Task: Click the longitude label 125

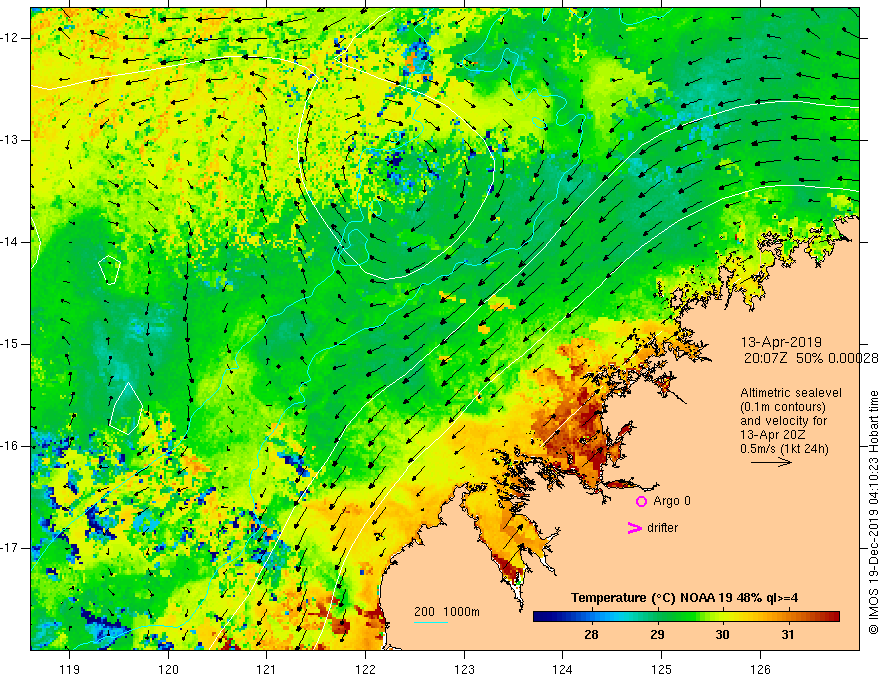Action: [x=661, y=669]
